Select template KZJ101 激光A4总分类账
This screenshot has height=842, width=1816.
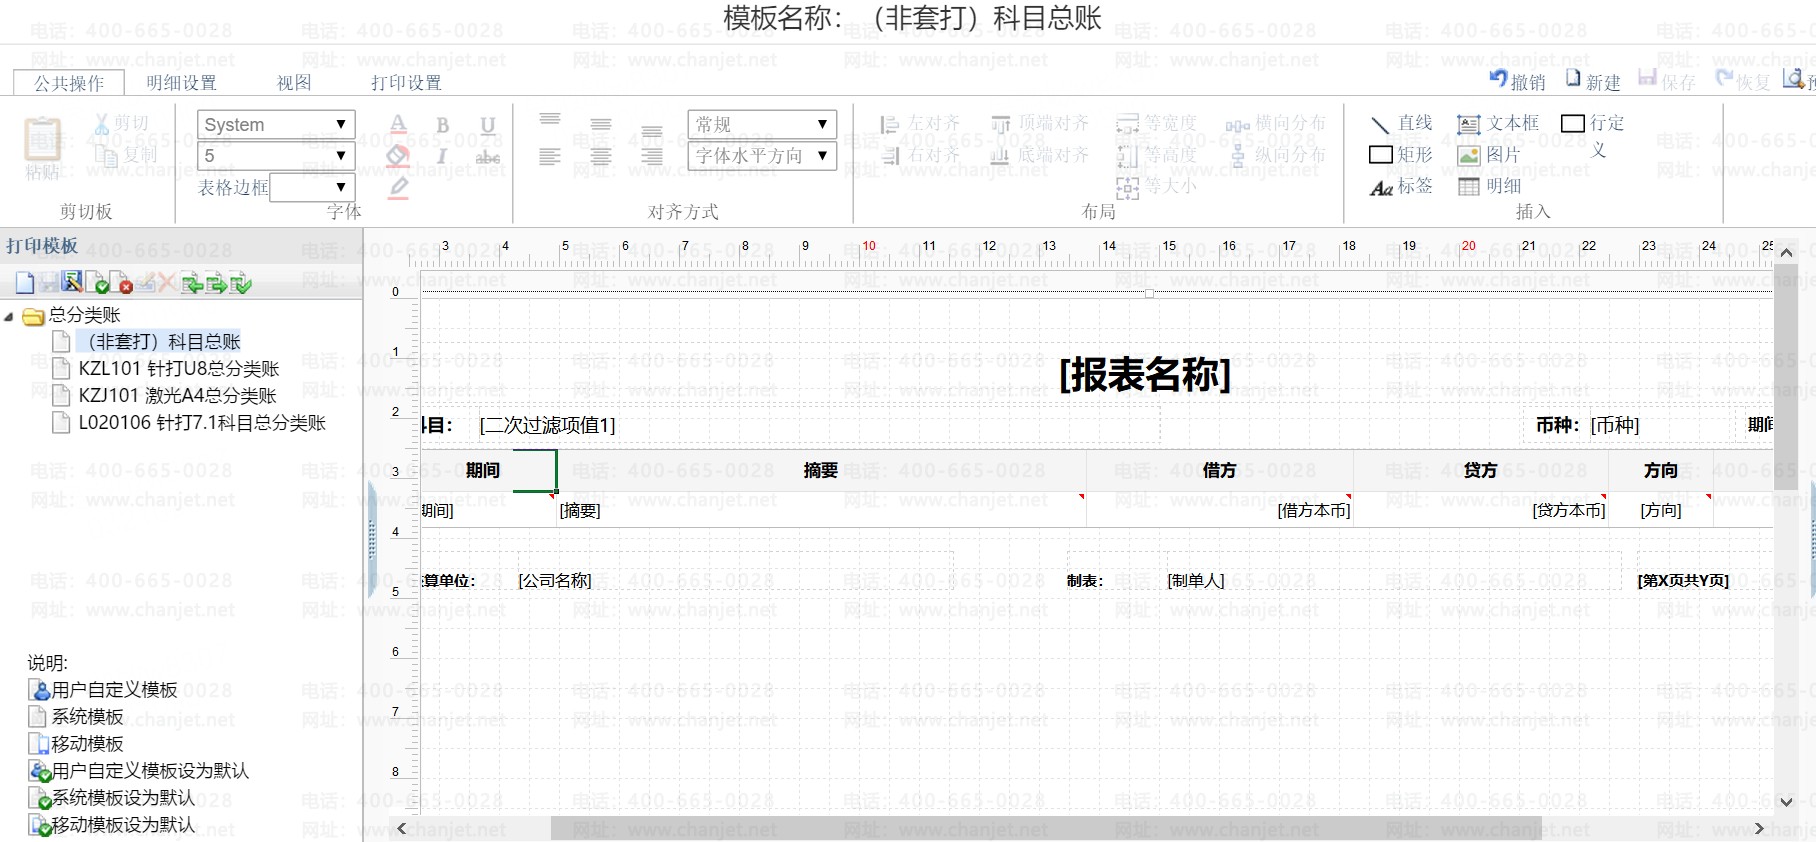tap(178, 396)
